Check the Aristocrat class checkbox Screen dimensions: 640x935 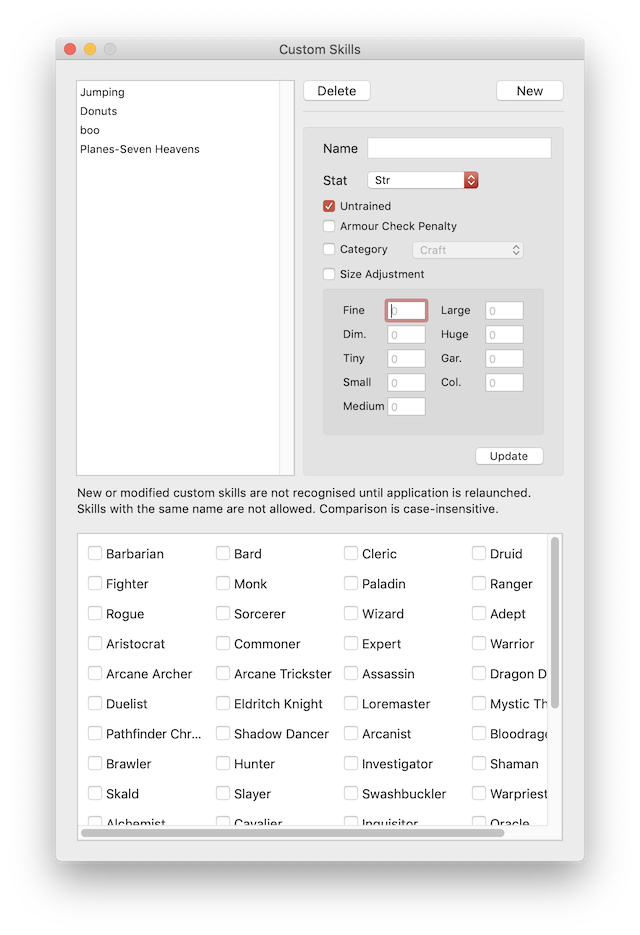(x=95, y=643)
